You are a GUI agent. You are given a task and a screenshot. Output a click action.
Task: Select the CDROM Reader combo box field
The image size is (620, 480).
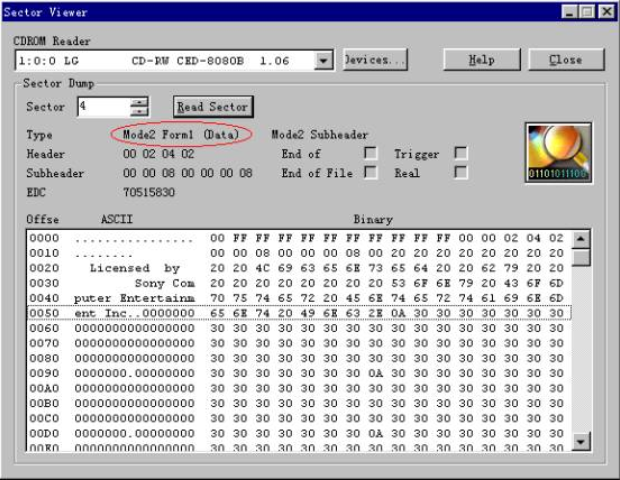tap(174, 60)
